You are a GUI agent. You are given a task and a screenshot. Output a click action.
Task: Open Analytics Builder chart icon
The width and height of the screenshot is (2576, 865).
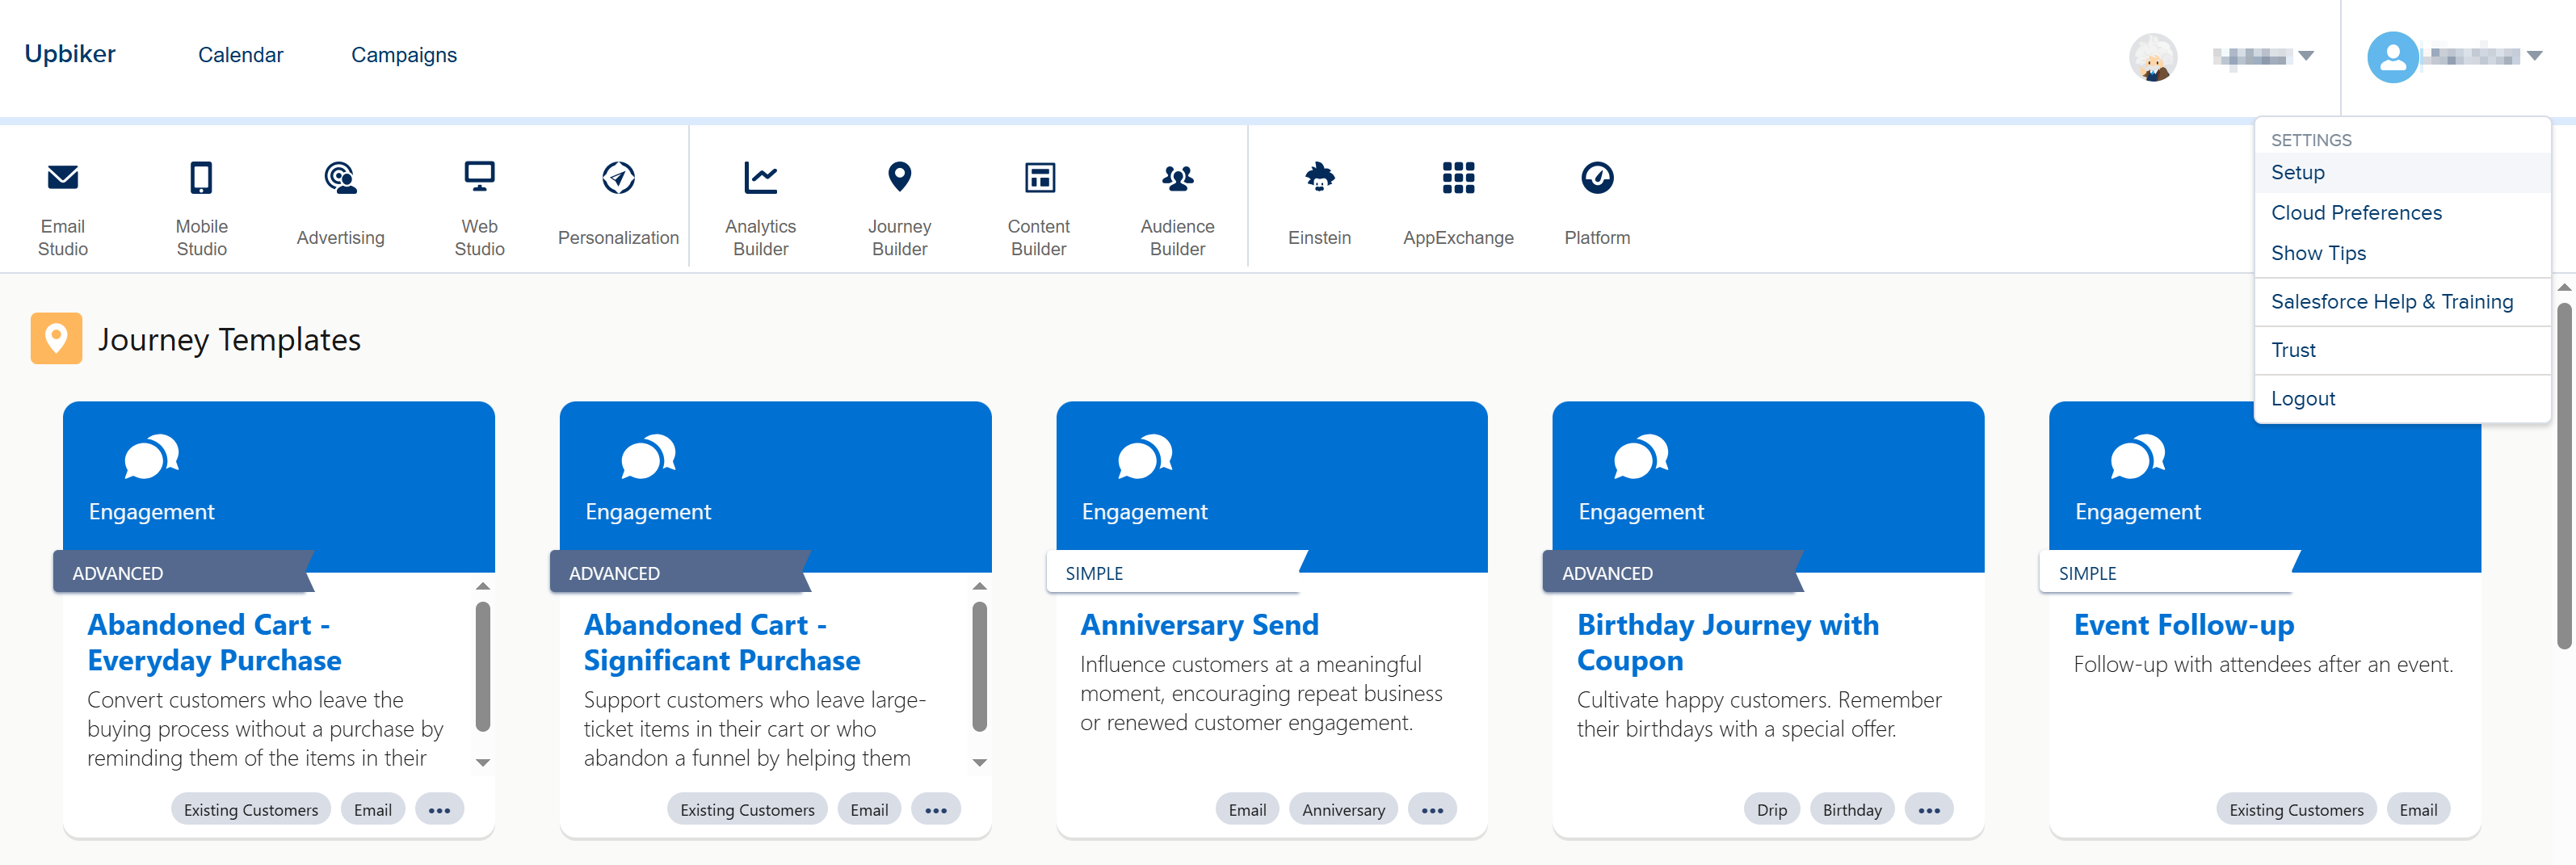760,177
